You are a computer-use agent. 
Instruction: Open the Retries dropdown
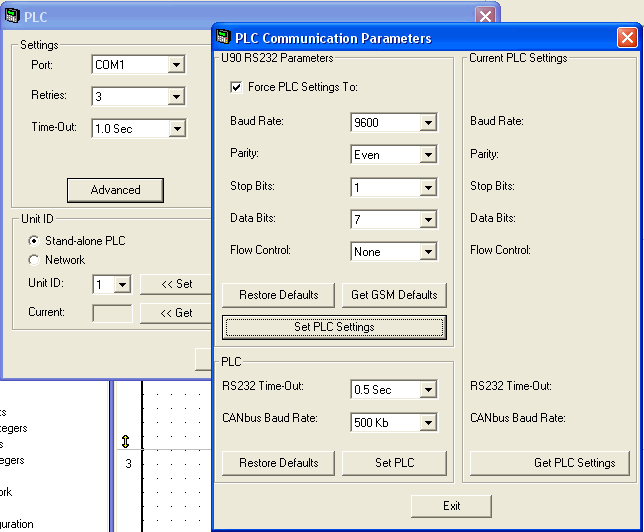tap(176, 97)
